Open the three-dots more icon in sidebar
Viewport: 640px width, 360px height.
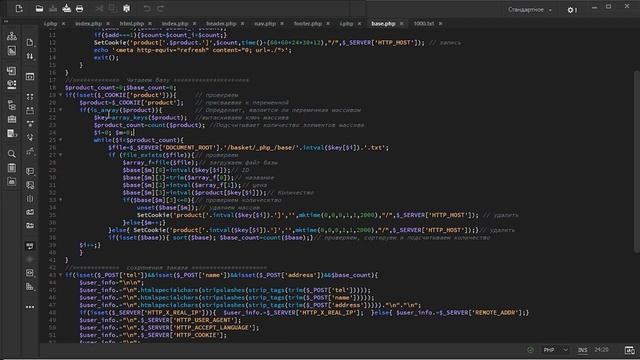coord(30,307)
